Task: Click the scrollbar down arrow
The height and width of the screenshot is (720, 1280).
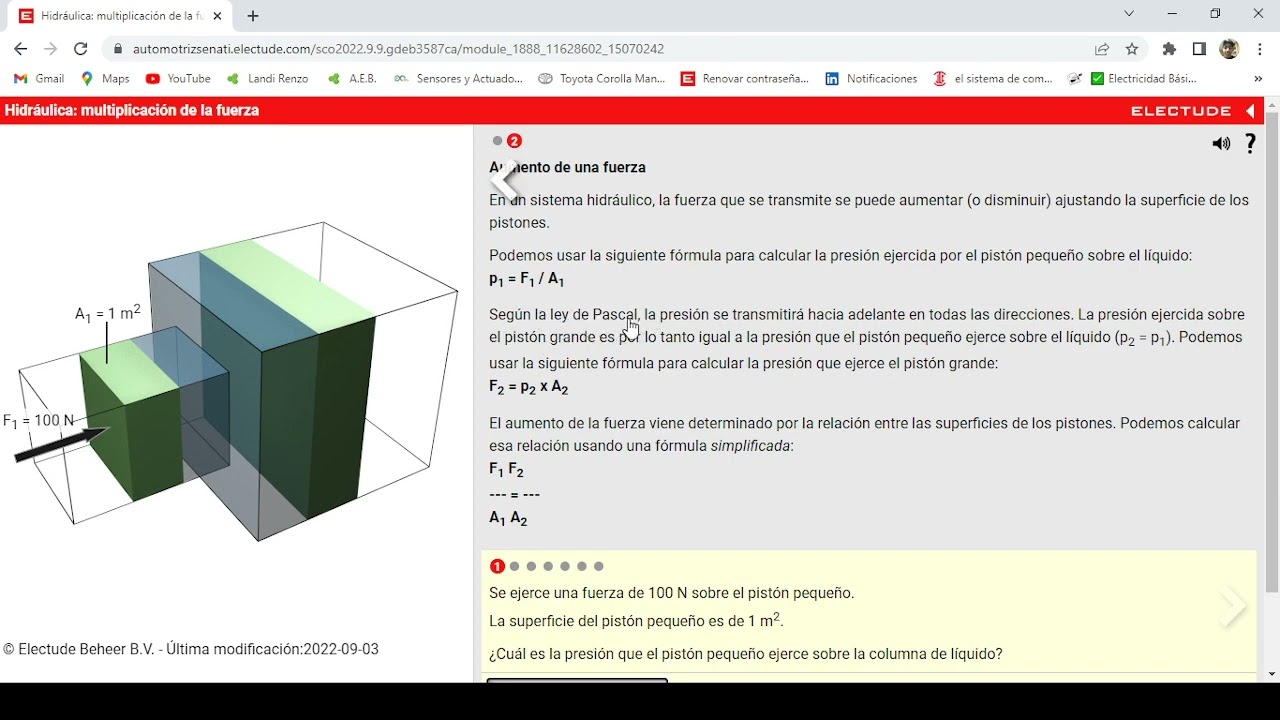Action: (1272, 674)
